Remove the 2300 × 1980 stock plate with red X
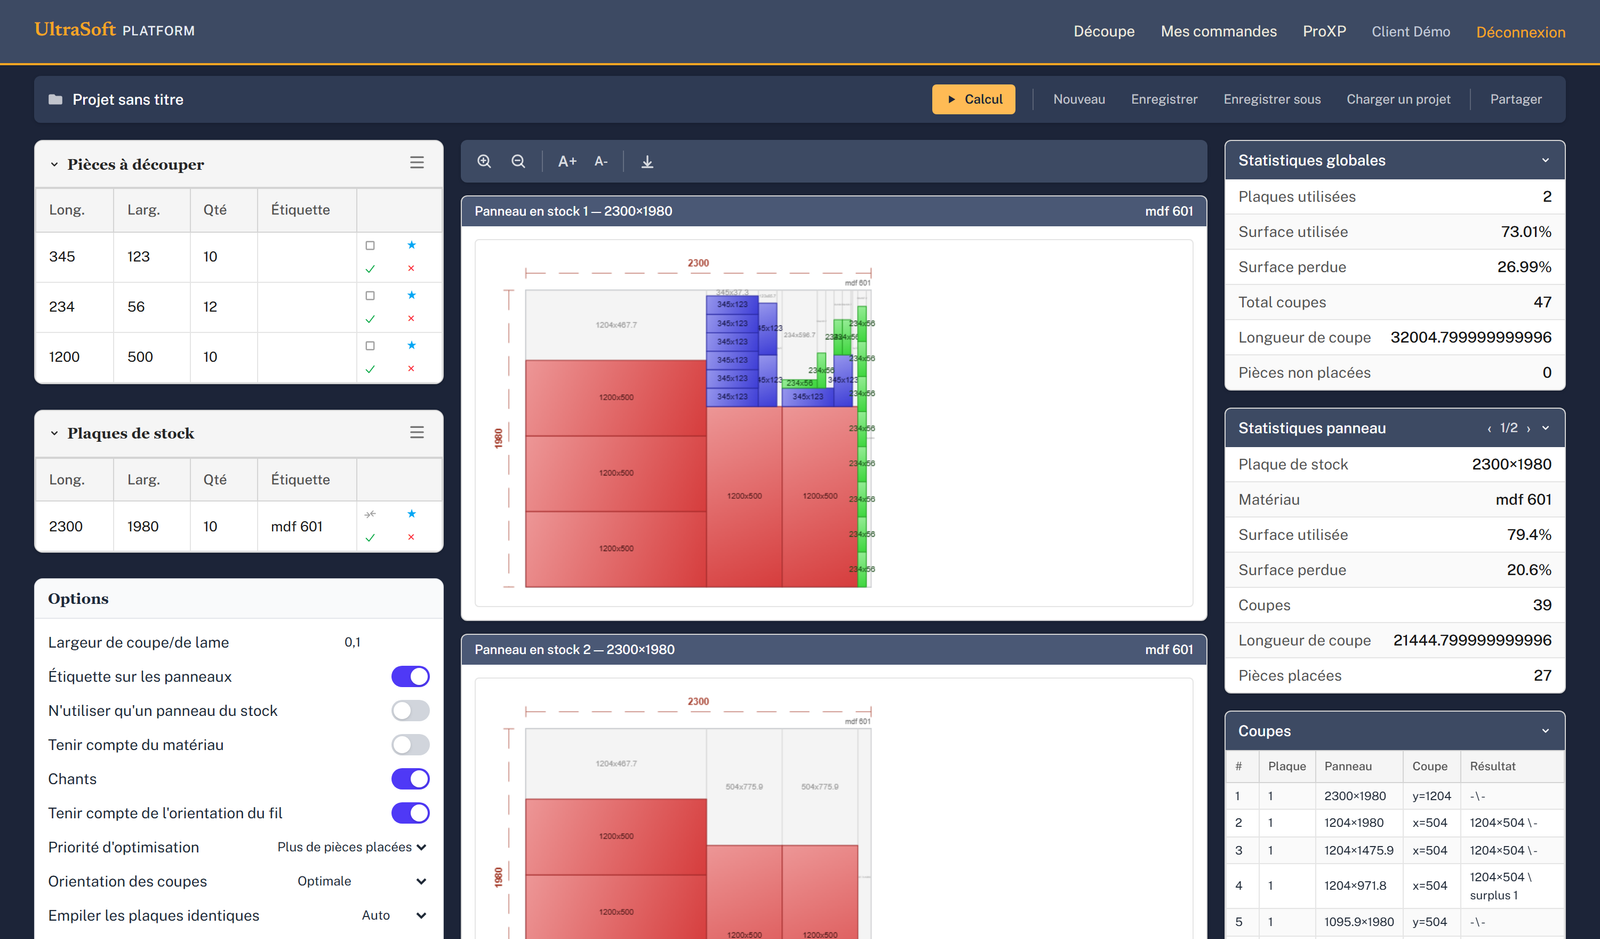 click(x=411, y=538)
